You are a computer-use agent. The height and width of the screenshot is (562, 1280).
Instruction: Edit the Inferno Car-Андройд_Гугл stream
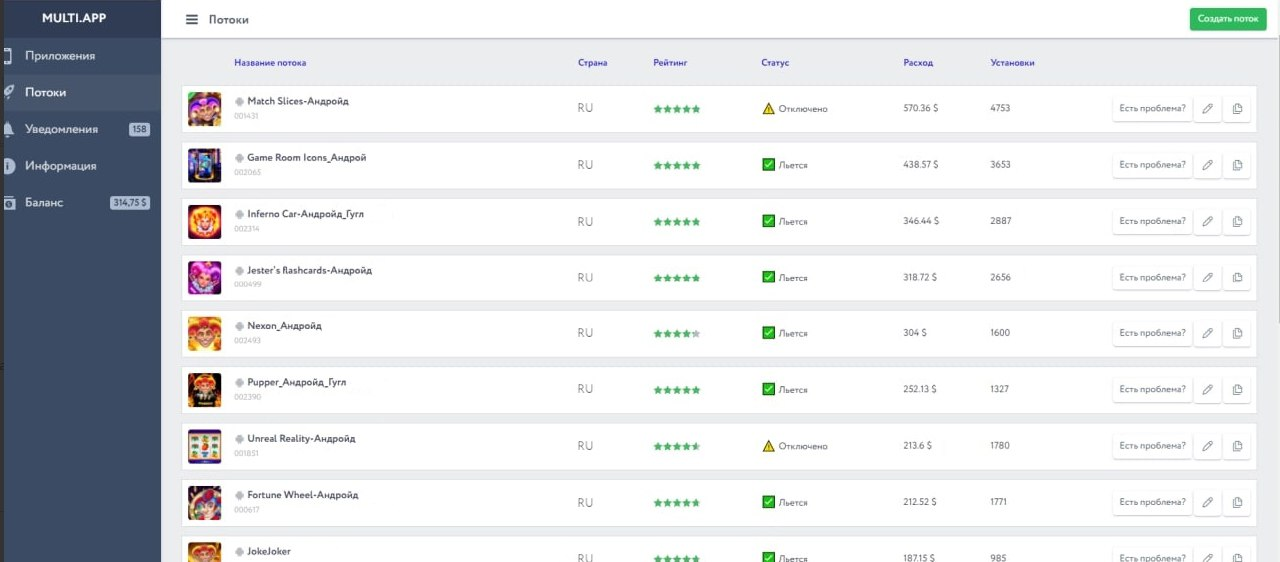[x=1207, y=221]
